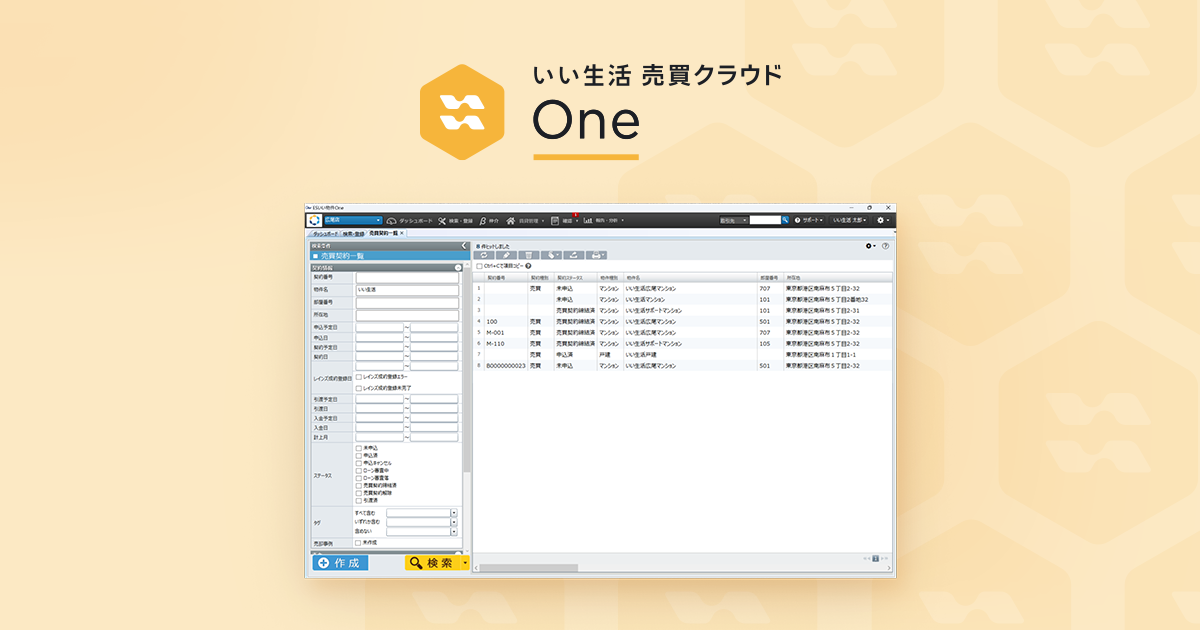Viewport: 1200px width, 630px height.
Task: Click the question mark icon at panel right
Action: point(885,246)
